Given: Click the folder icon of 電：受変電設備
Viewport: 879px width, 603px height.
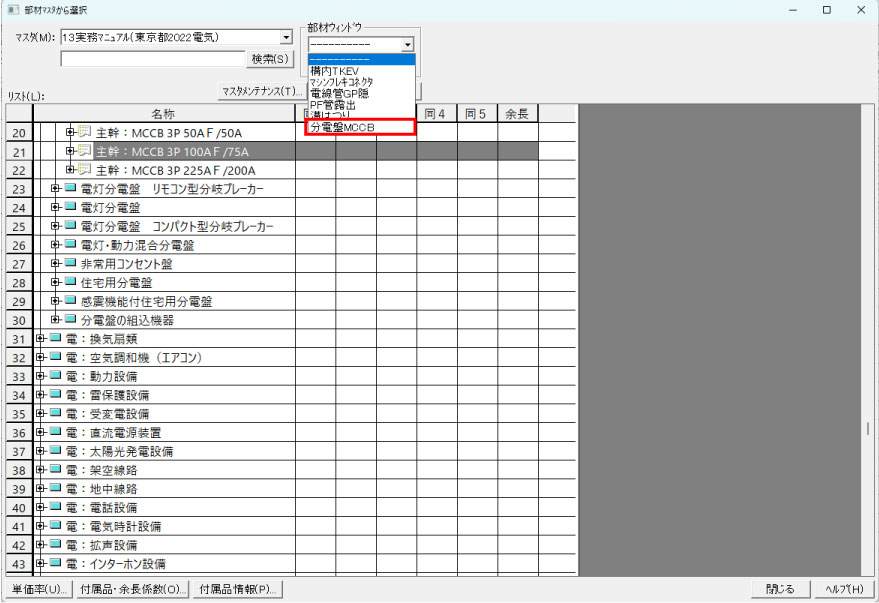Looking at the screenshot, I should point(55,413).
